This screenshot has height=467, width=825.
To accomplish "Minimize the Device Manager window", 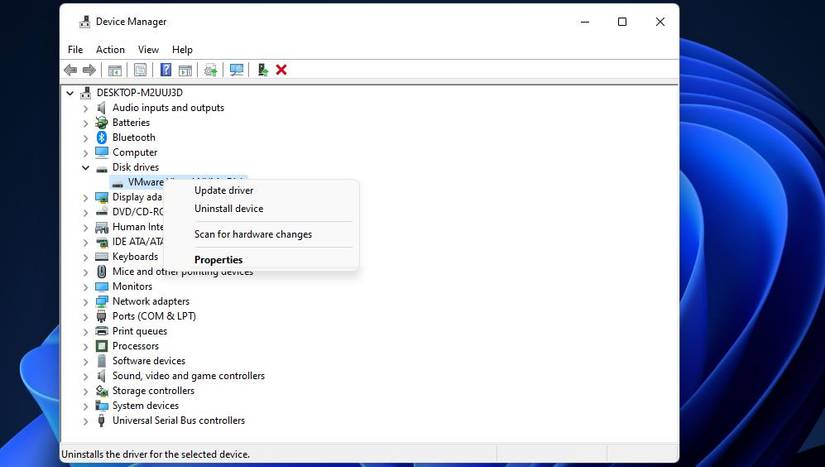I will pyautogui.click(x=585, y=22).
